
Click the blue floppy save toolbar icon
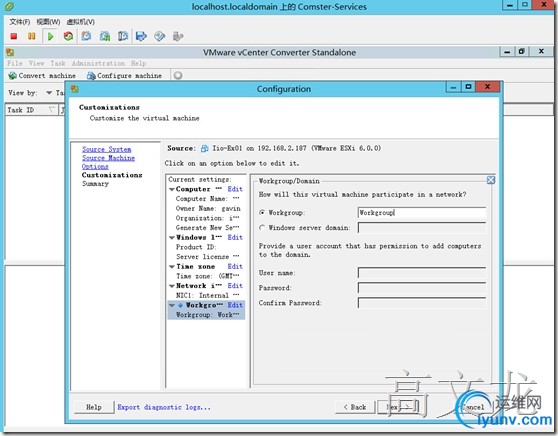(x=141, y=36)
